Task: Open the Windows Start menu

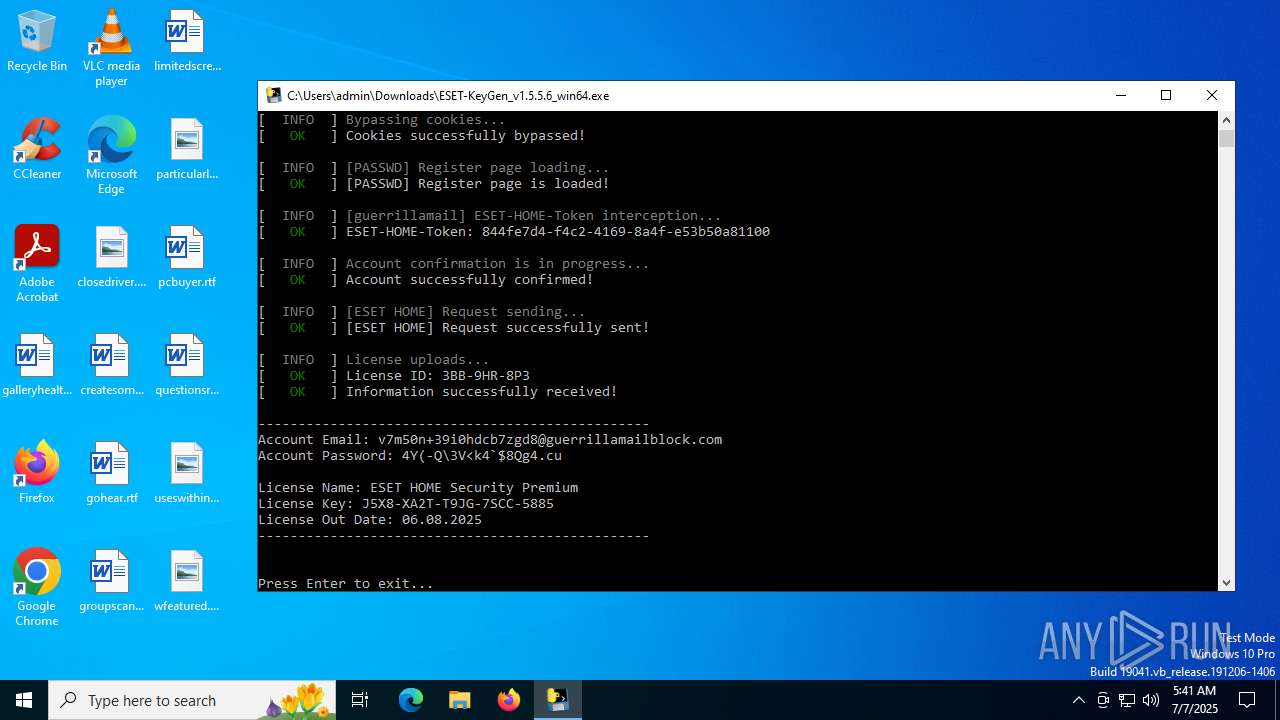Action: point(24,700)
